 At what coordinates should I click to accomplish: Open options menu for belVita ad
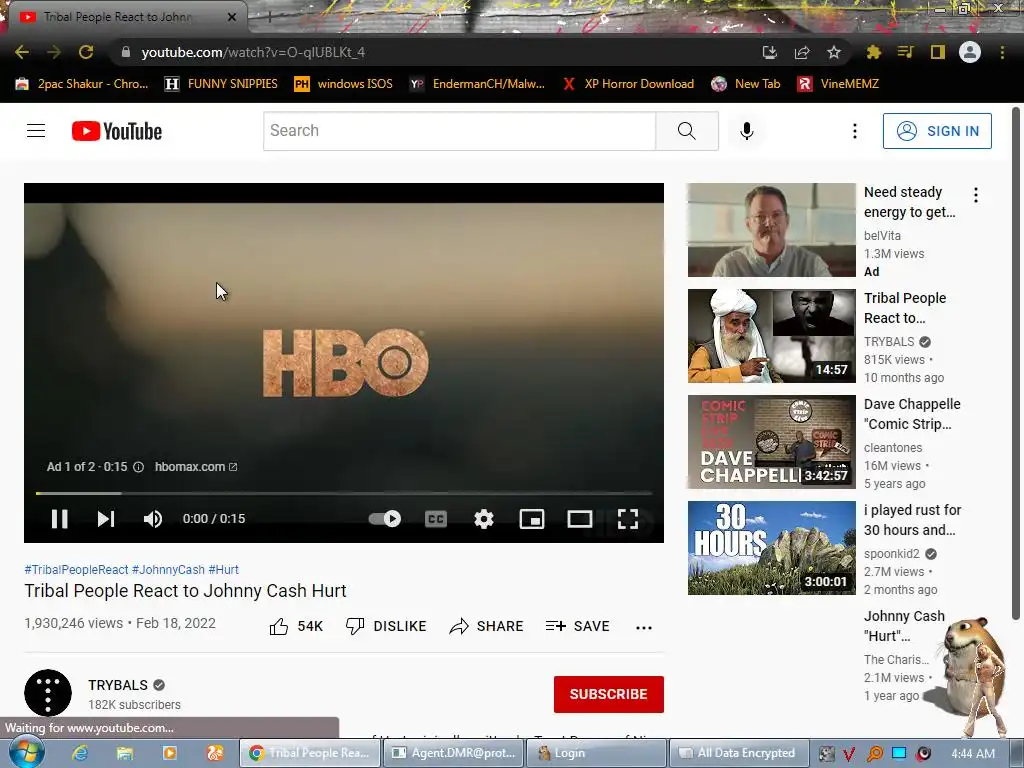pyautogui.click(x=976, y=195)
